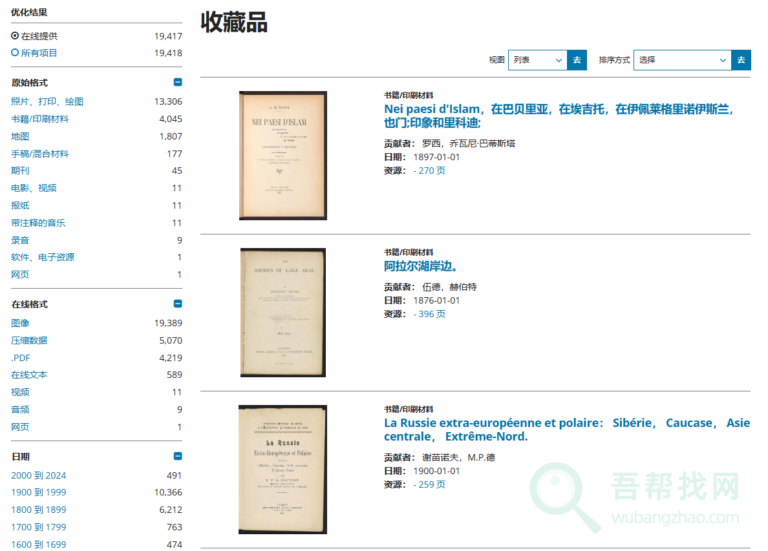Viewport: 768px width, 551px height.
Task: Filter by 软件、电子资源 format
Action: (x=43, y=257)
